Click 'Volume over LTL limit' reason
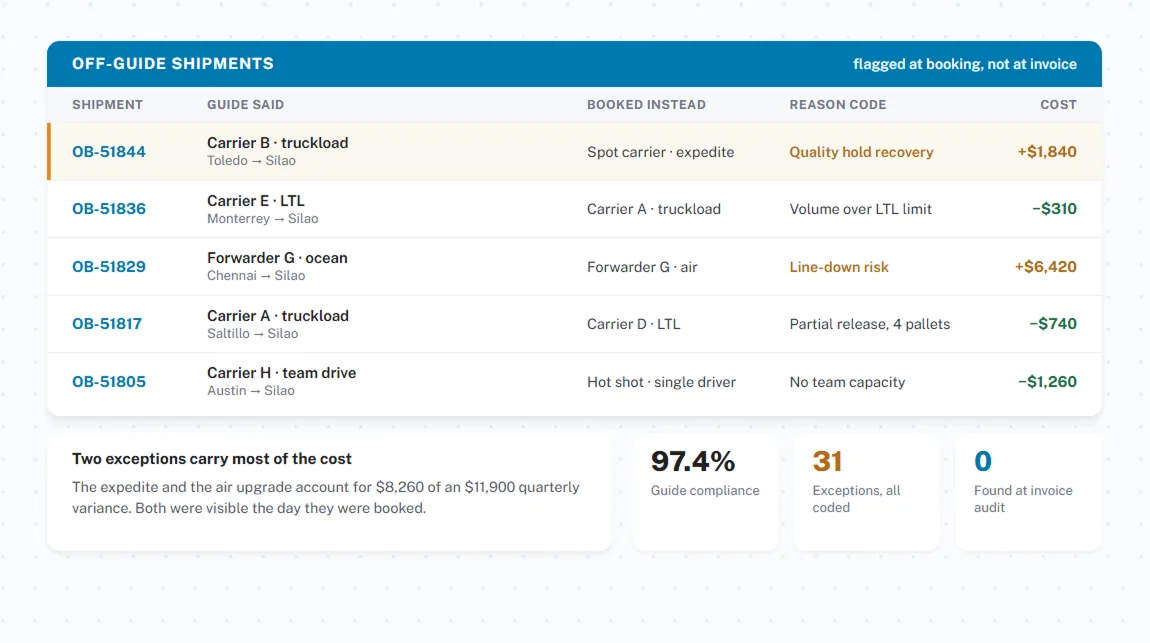This screenshot has width=1150, height=643. (x=860, y=210)
